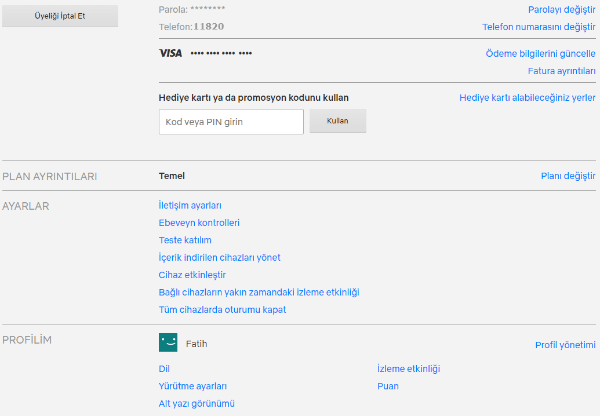Open Hediye kartı alabileceğiniz yerler link
The height and width of the screenshot is (416, 600).
click(527, 98)
